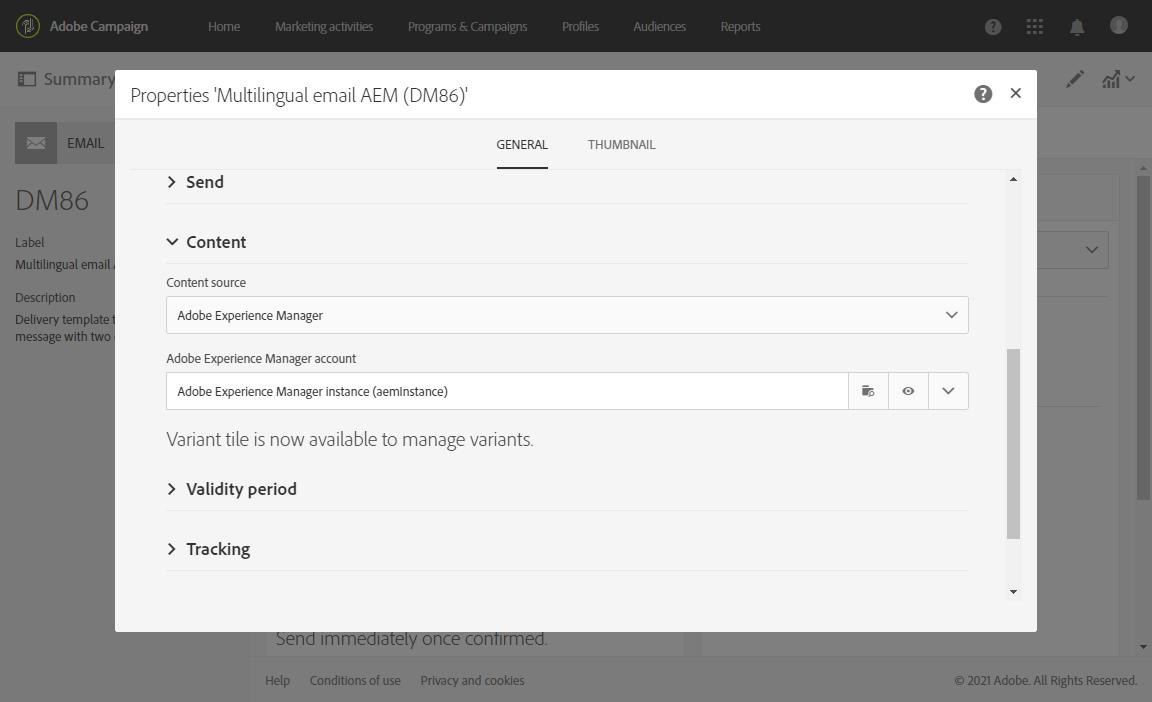Click the dialog scrollbar up arrow

point(1013,179)
